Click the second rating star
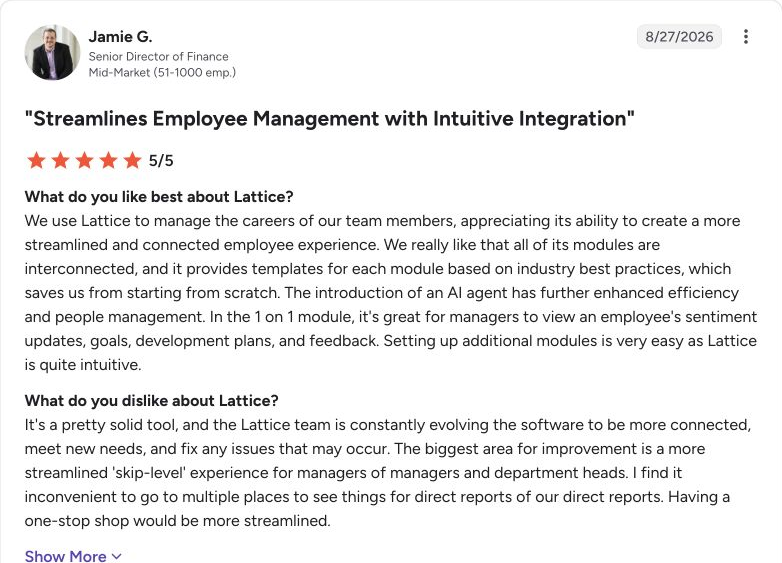This screenshot has width=782, height=563. click(x=60, y=161)
